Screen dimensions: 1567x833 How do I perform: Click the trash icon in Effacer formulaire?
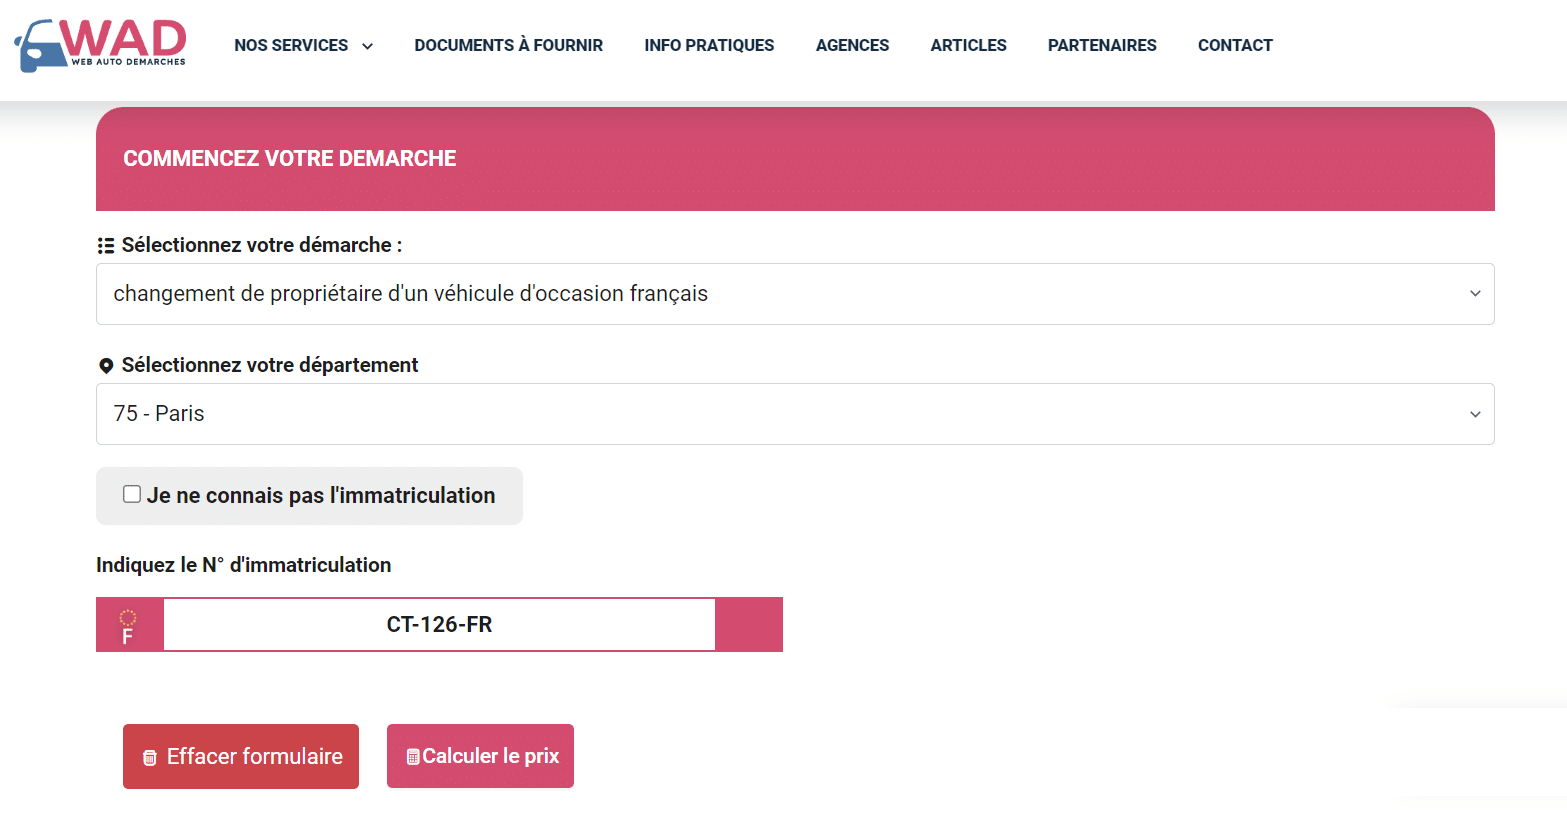150,758
